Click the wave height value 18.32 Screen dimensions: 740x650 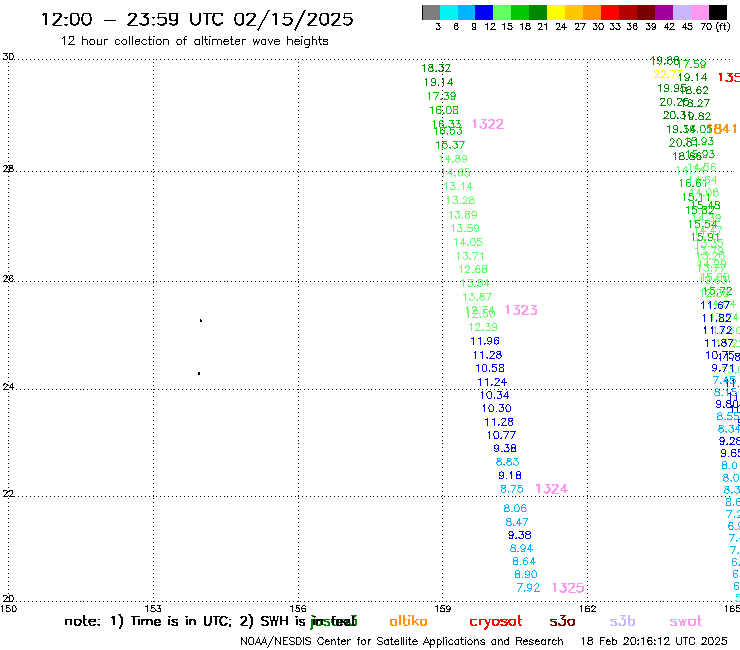(436, 68)
